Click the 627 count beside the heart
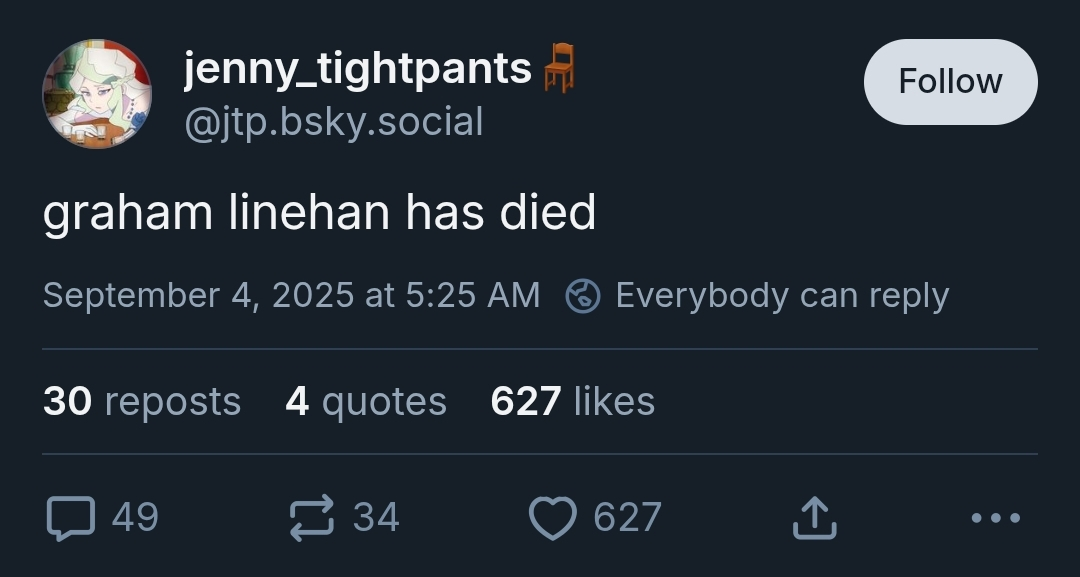 (627, 518)
